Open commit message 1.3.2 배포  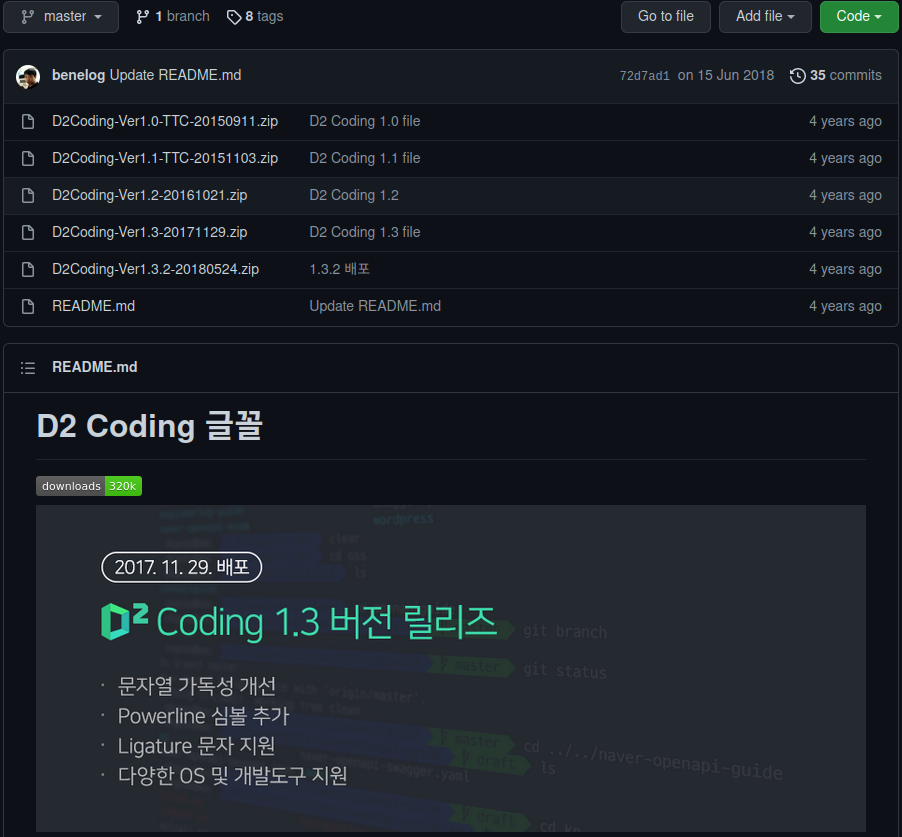pyautogui.click(x=339, y=269)
